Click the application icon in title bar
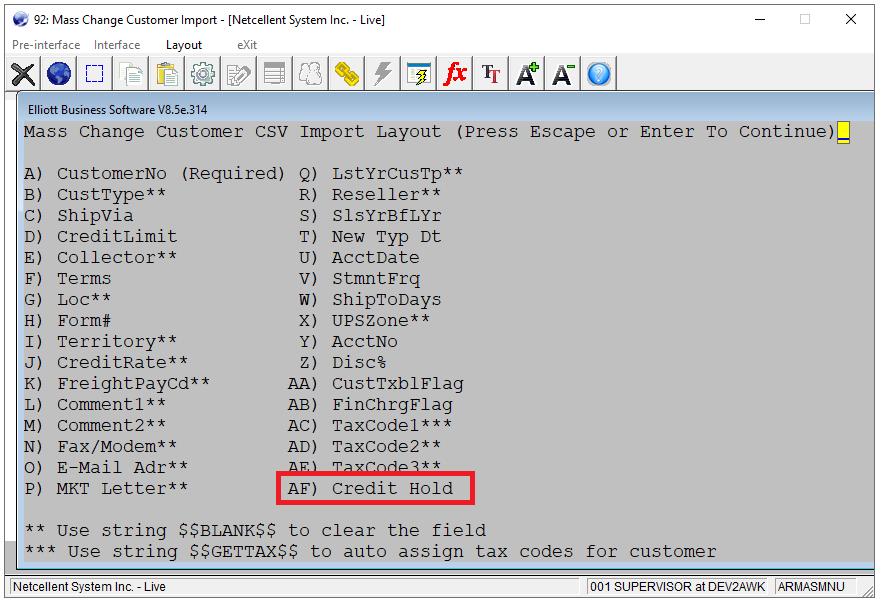 [20, 20]
